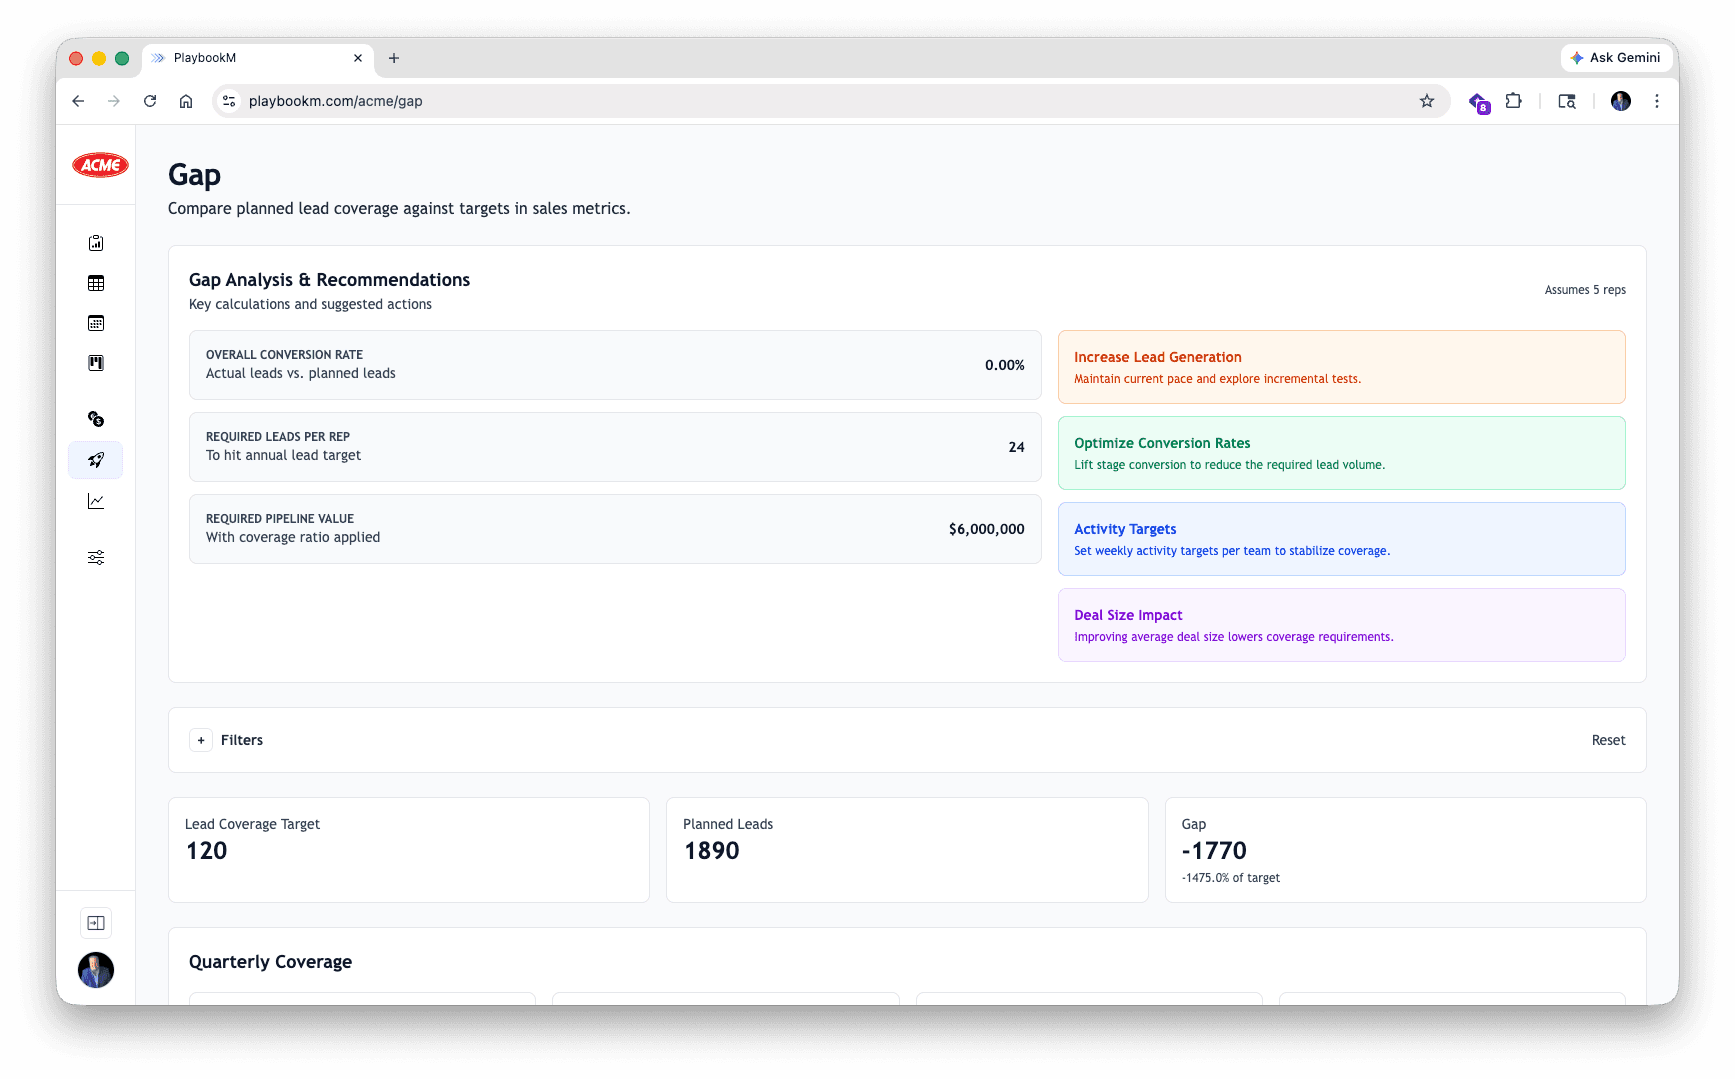Open the table grid sidebar icon
Viewport: 1735px width, 1079px height.
coord(96,283)
